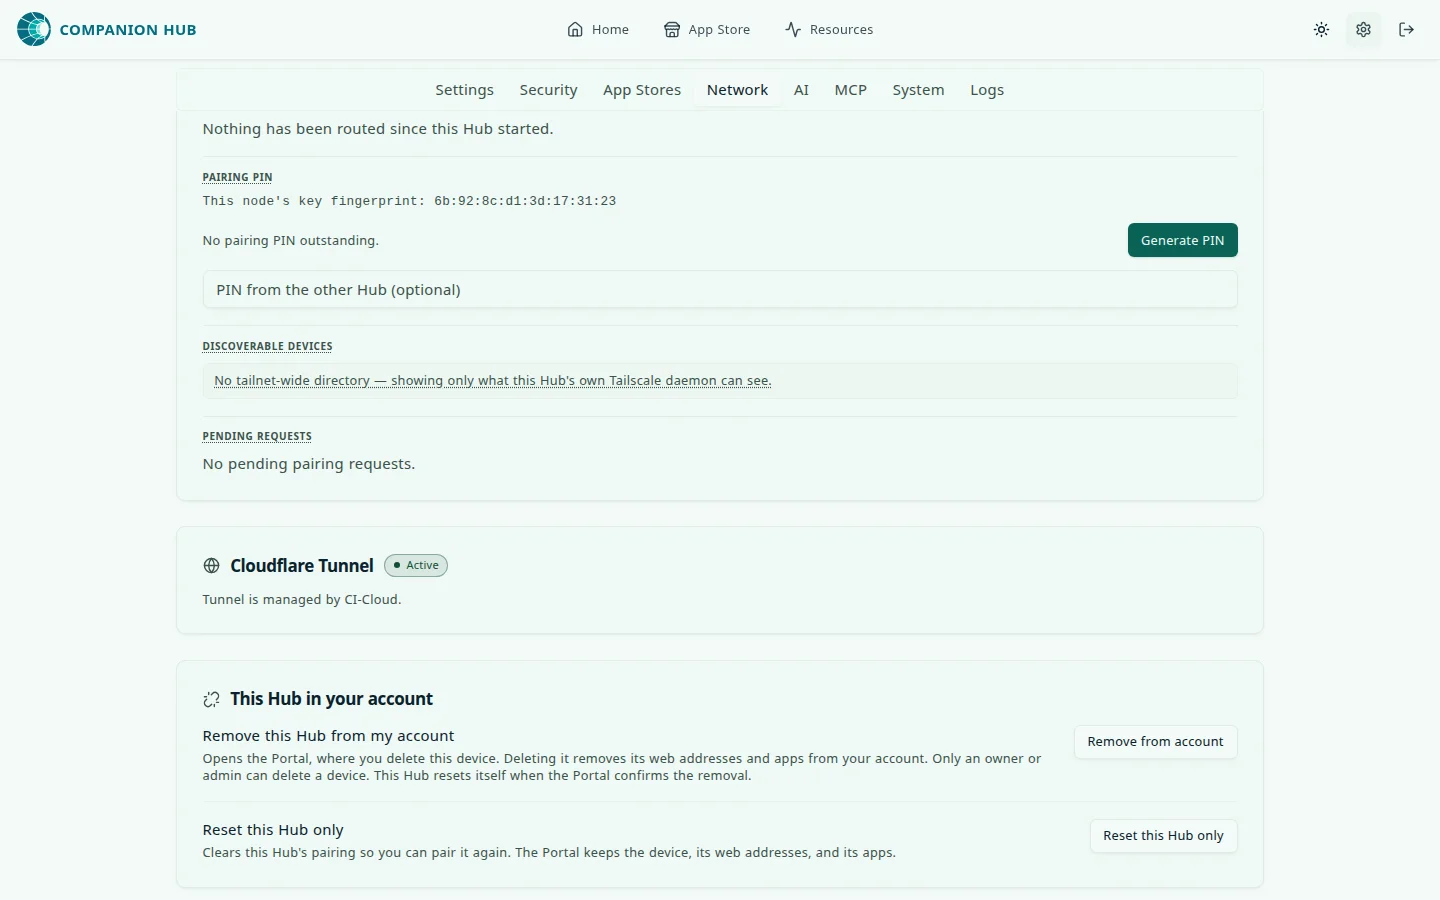The width and height of the screenshot is (1440, 900).
Task: Select the Network tab
Action: click(x=737, y=90)
